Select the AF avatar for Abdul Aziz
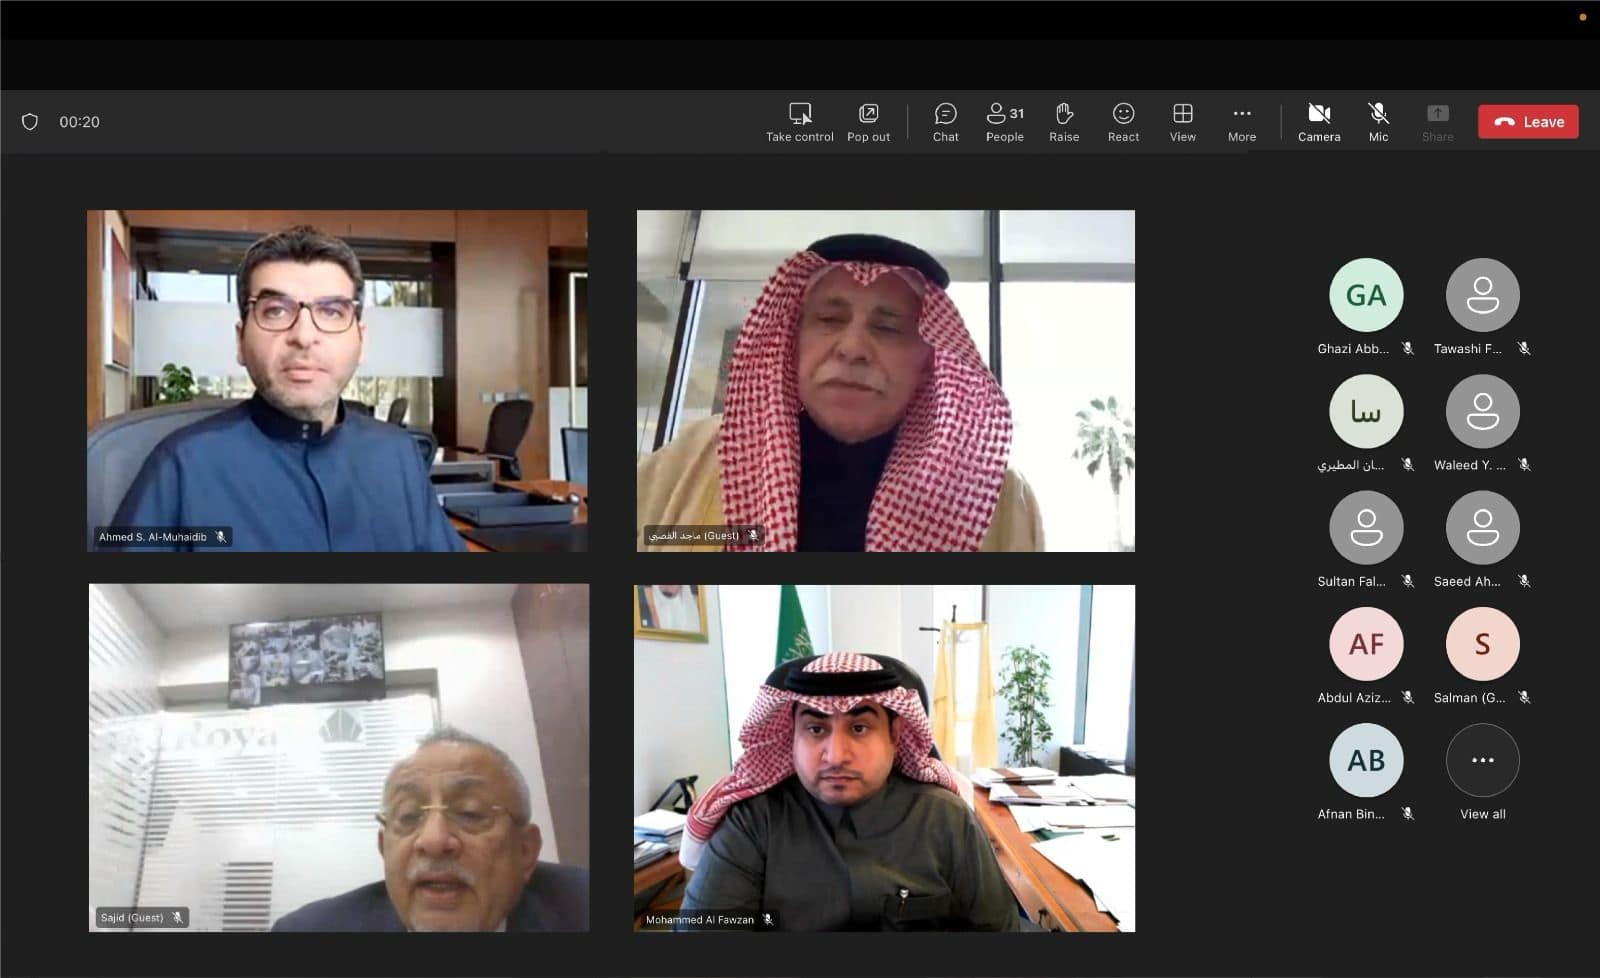Viewport: 1600px width, 978px height. point(1365,644)
